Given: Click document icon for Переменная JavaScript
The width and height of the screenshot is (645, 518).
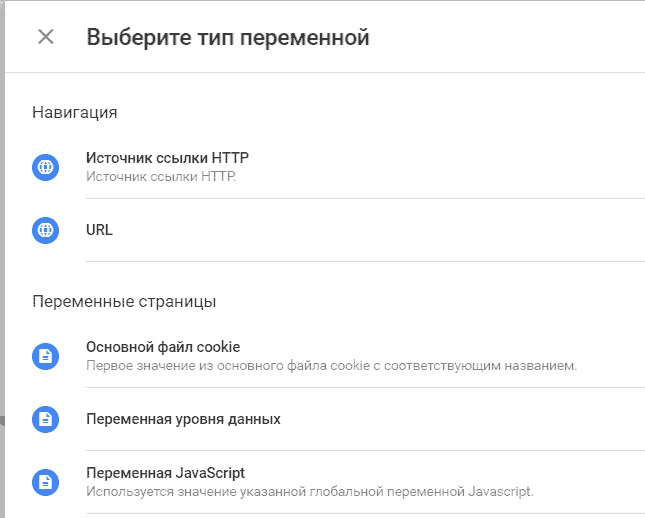Looking at the screenshot, I should [46, 482].
